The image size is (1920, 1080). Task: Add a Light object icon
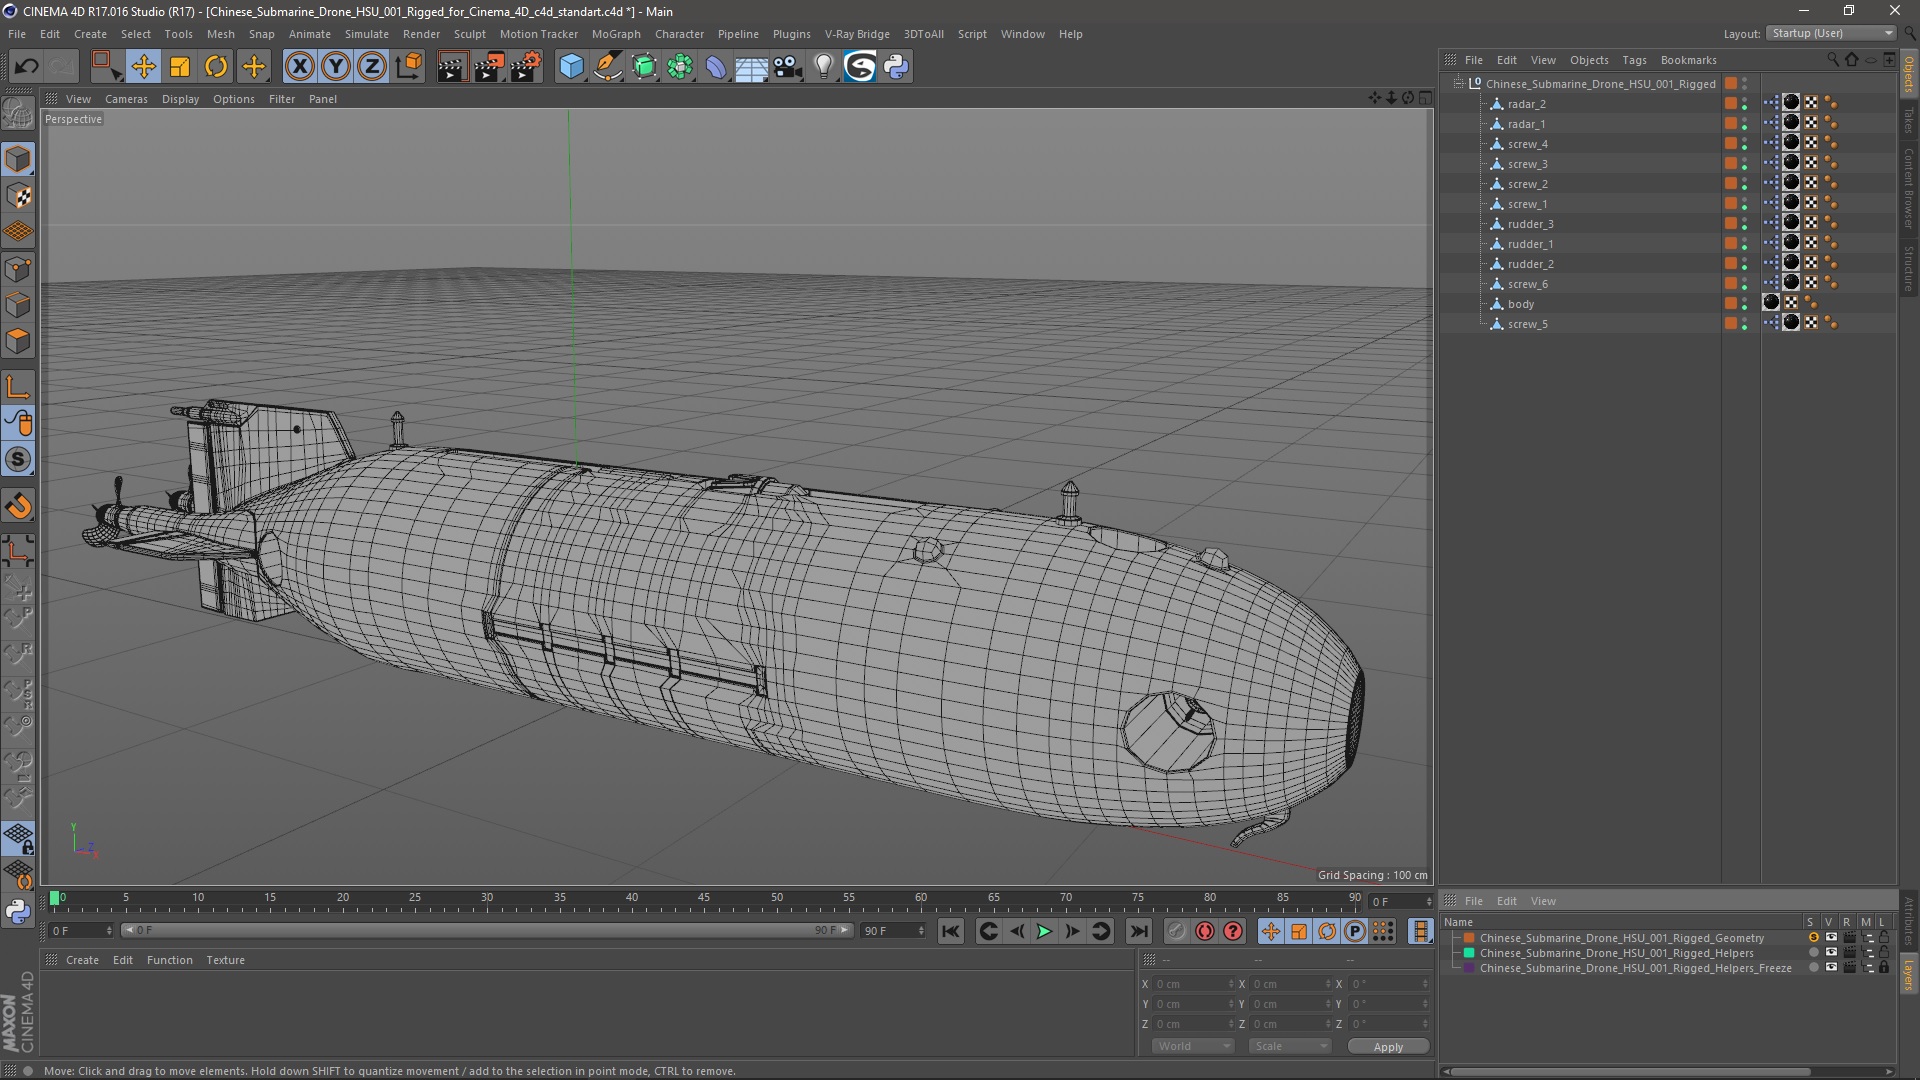click(824, 67)
